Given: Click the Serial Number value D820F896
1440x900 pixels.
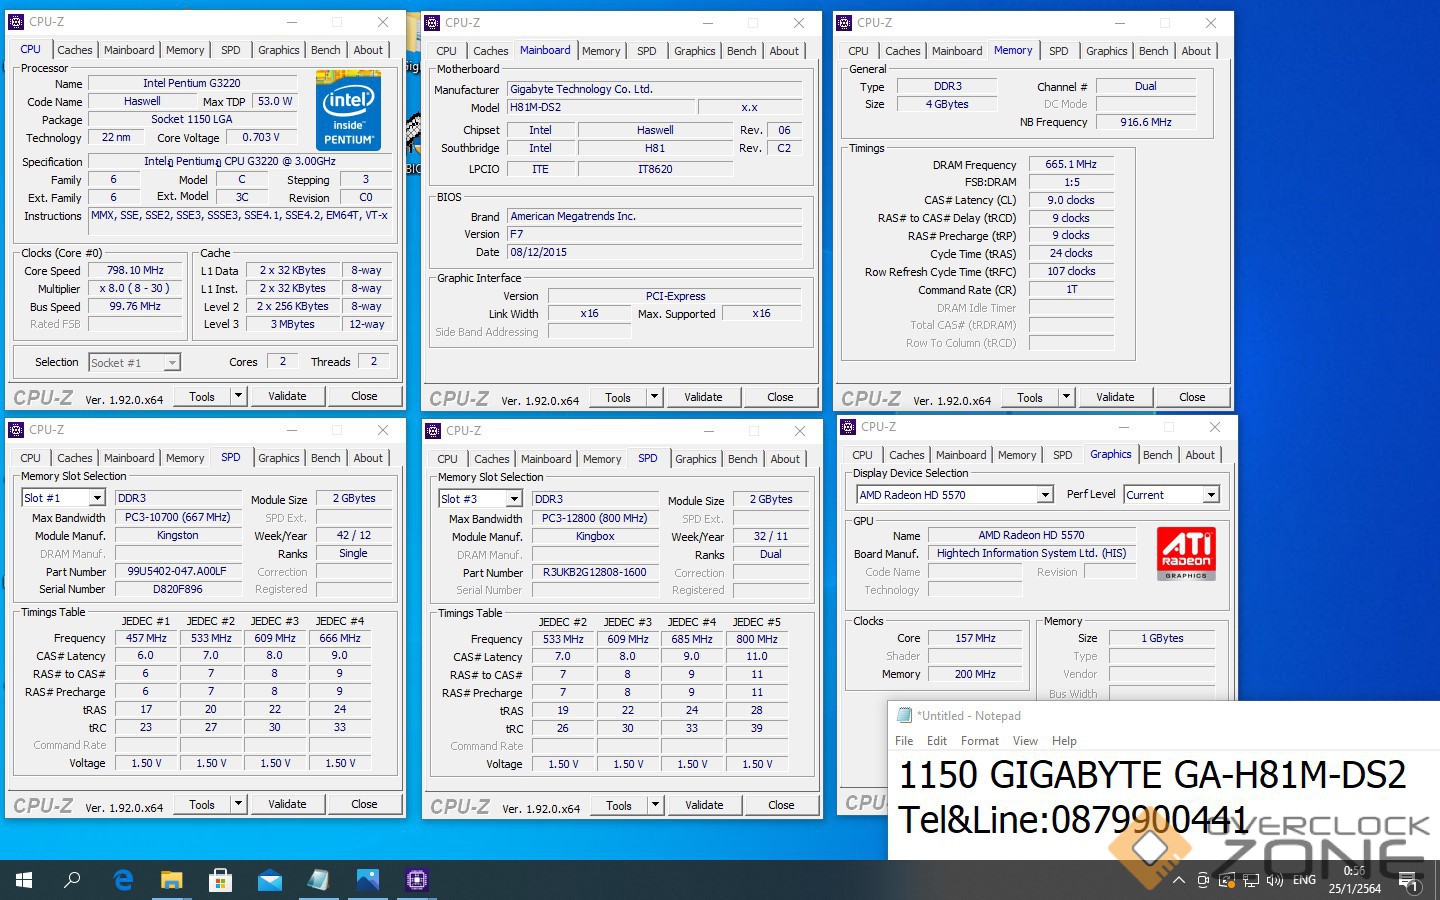Looking at the screenshot, I should coord(178,589).
